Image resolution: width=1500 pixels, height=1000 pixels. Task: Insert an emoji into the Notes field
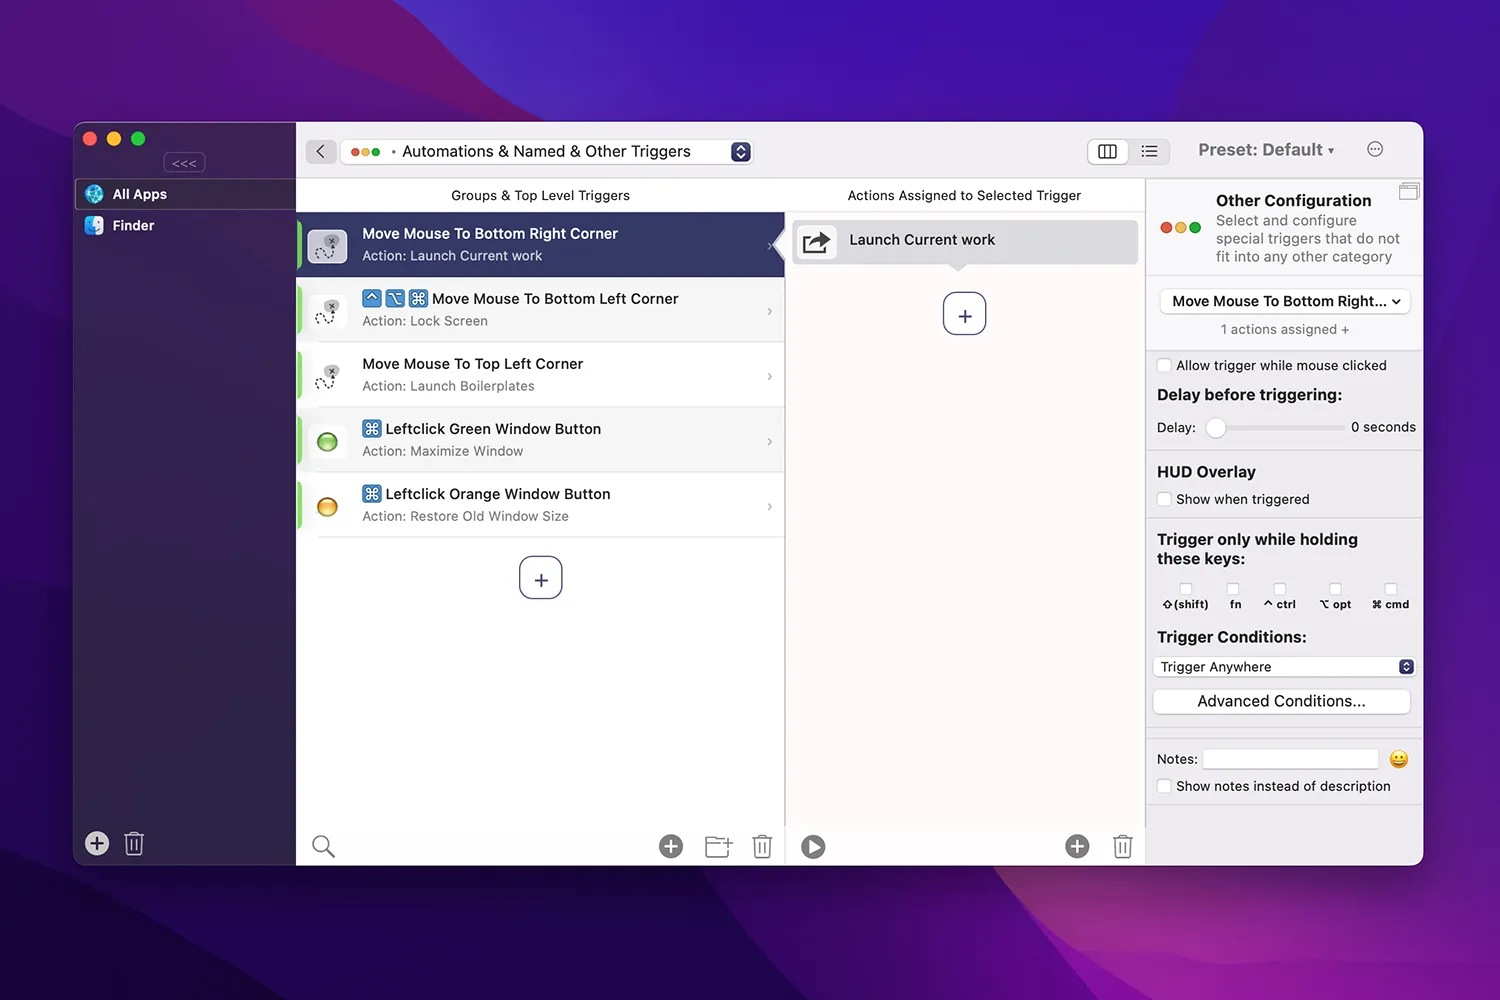pos(1398,759)
